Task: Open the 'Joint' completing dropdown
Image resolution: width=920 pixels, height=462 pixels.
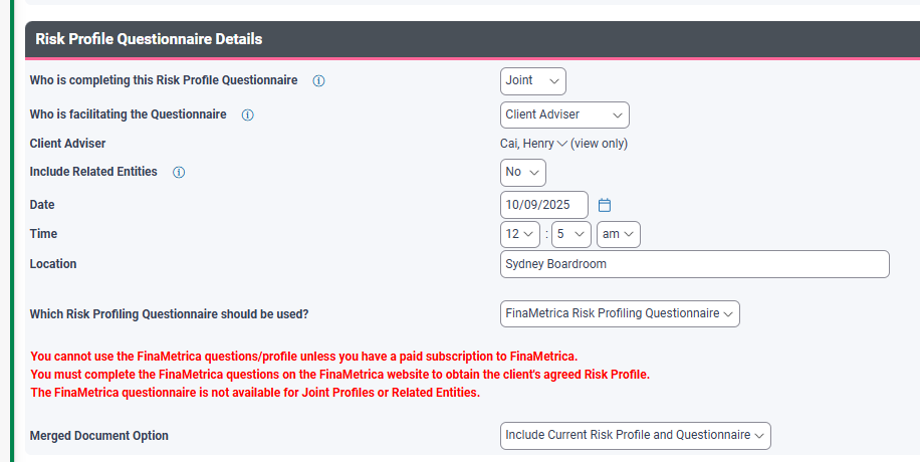Action: 533,81
